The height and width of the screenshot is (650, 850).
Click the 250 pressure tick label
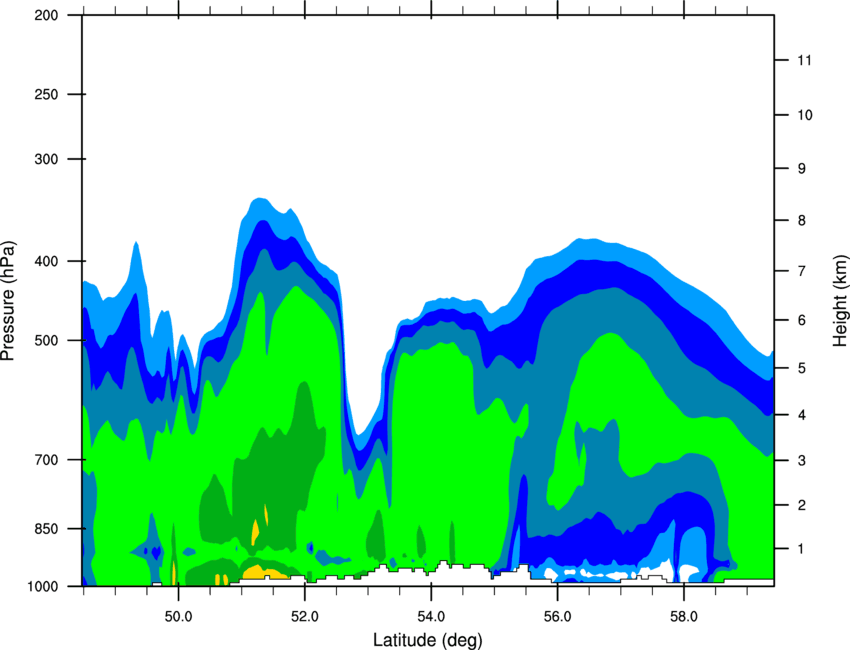click(46, 94)
